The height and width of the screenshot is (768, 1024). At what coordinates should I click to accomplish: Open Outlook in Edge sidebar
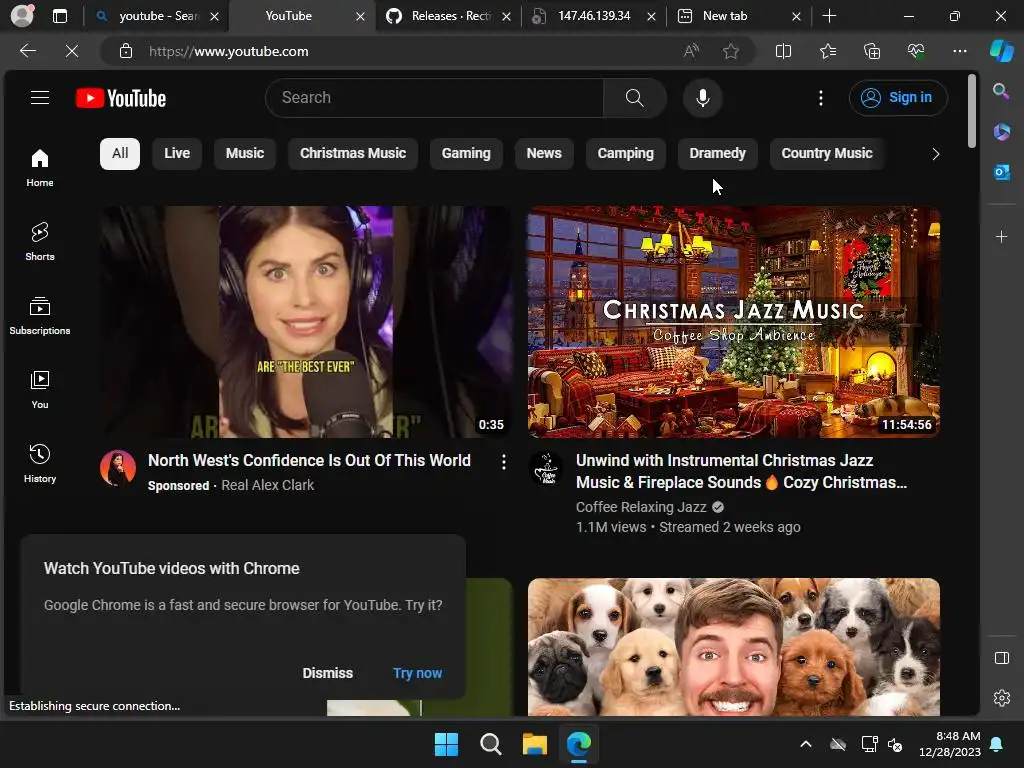tap(1001, 172)
